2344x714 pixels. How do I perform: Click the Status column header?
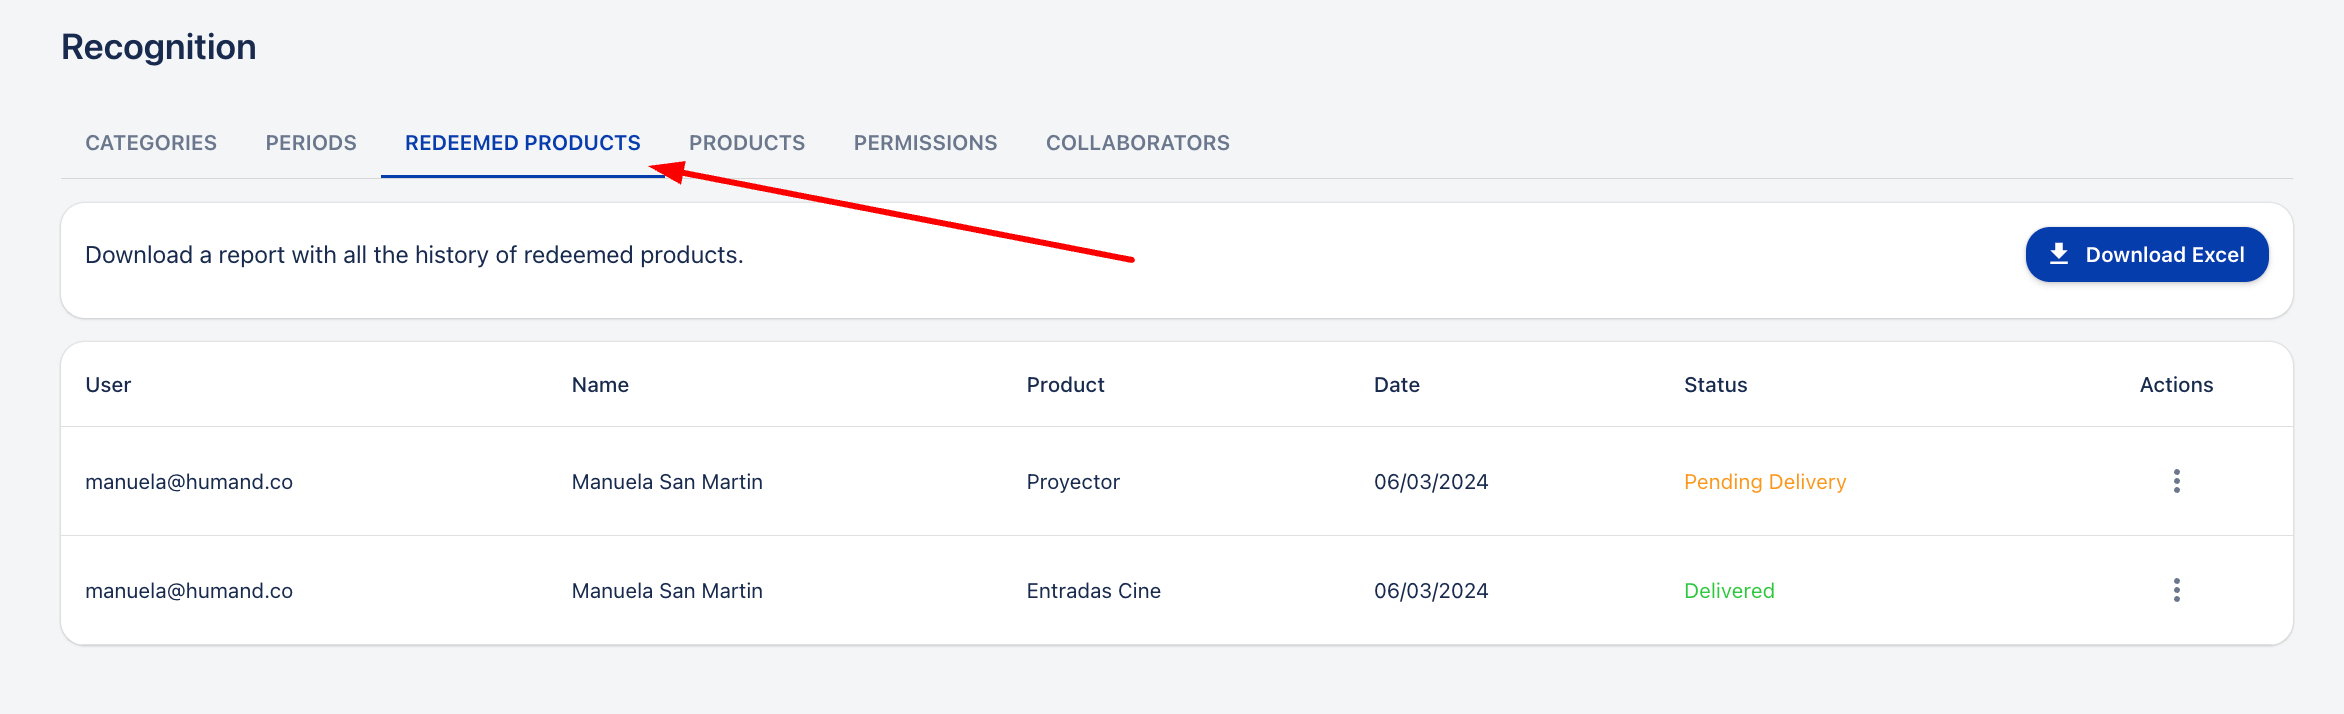1715,385
